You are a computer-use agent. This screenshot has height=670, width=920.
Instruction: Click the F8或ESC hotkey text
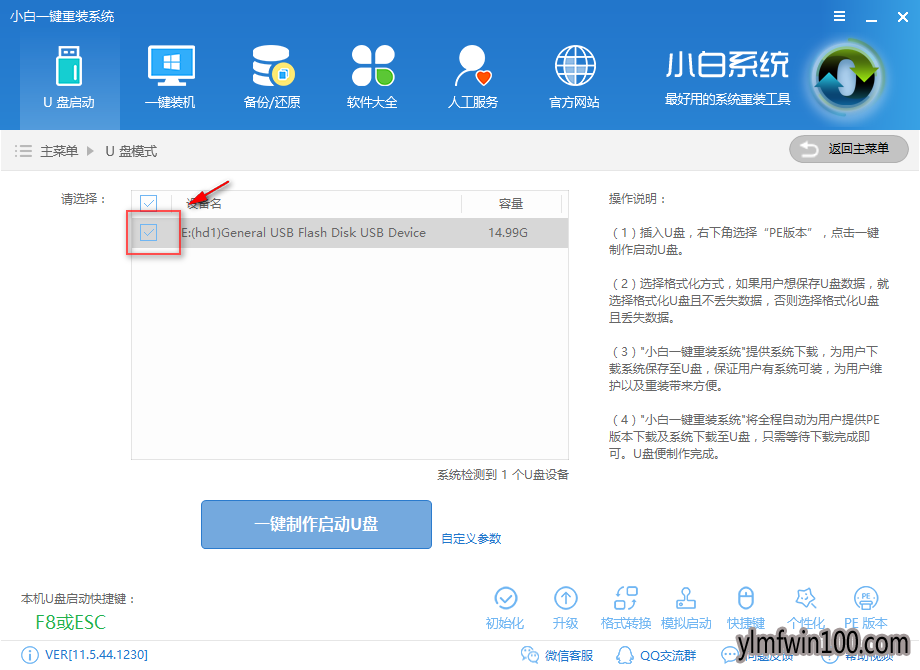pyautogui.click(x=70, y=622)
